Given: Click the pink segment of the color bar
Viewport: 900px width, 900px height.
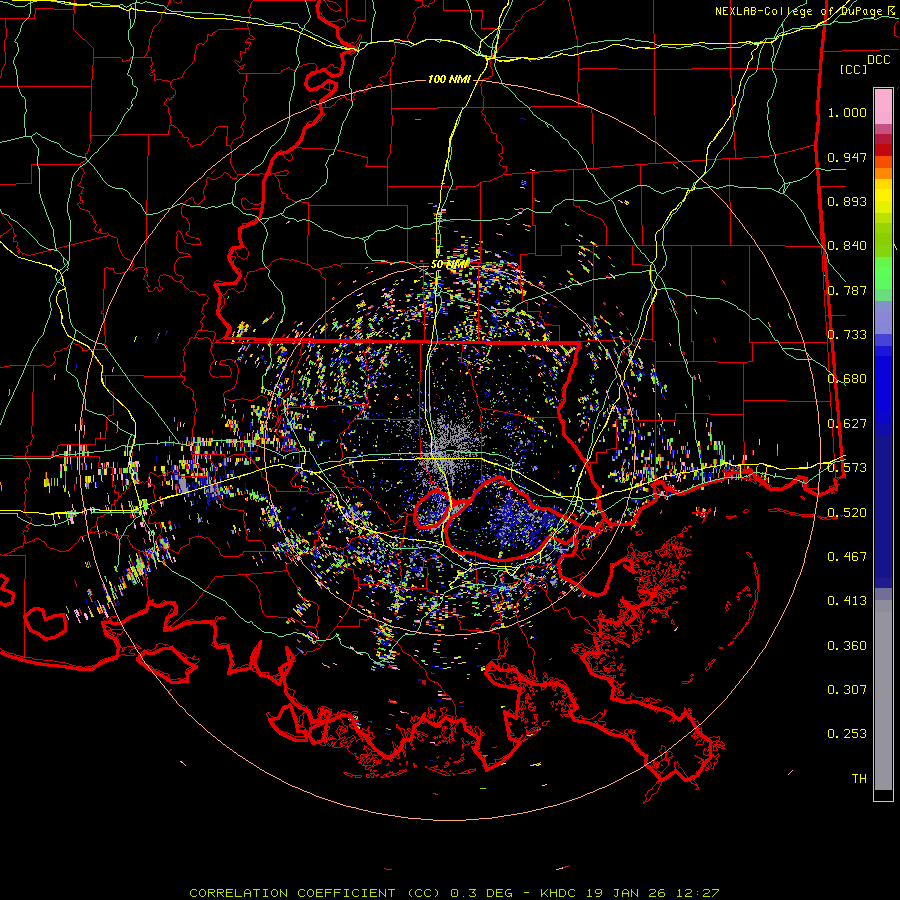Looking at the screenshot, I should coord(883,107).
